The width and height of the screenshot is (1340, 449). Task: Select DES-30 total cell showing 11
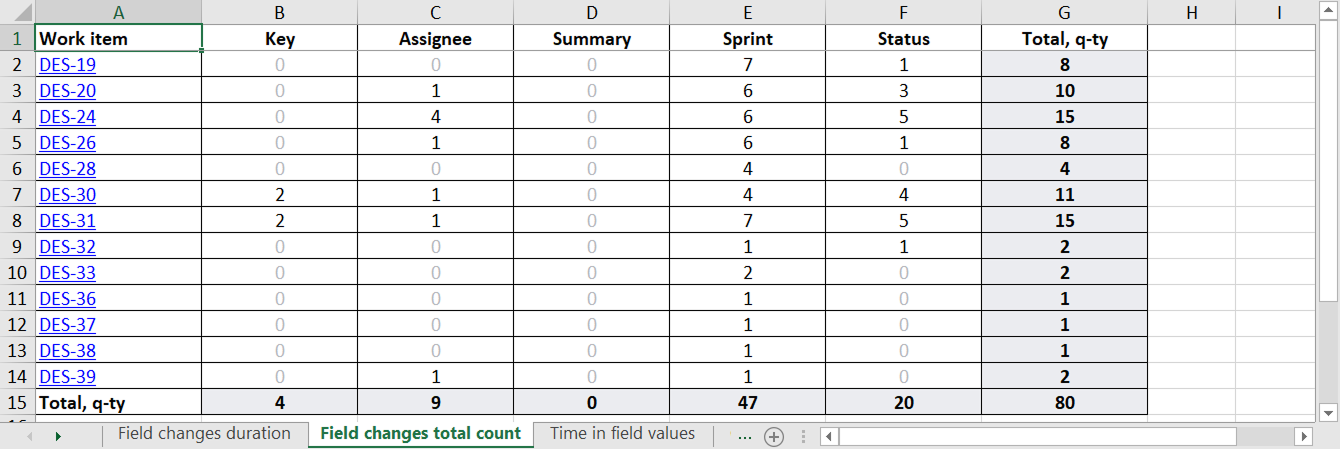coord(1064,195)
